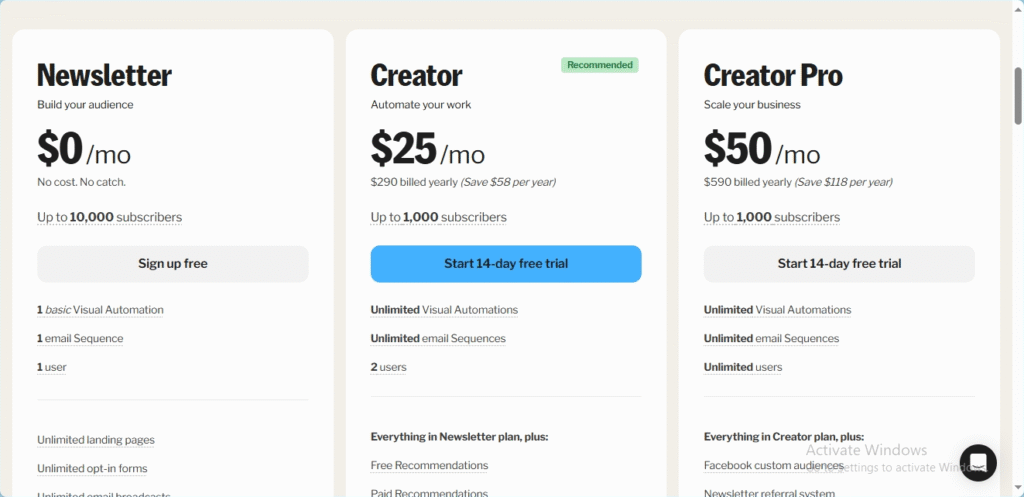Start 14-day free trial for Creator plan
The height and width of the screenshot is (497, 1024).
505,264
